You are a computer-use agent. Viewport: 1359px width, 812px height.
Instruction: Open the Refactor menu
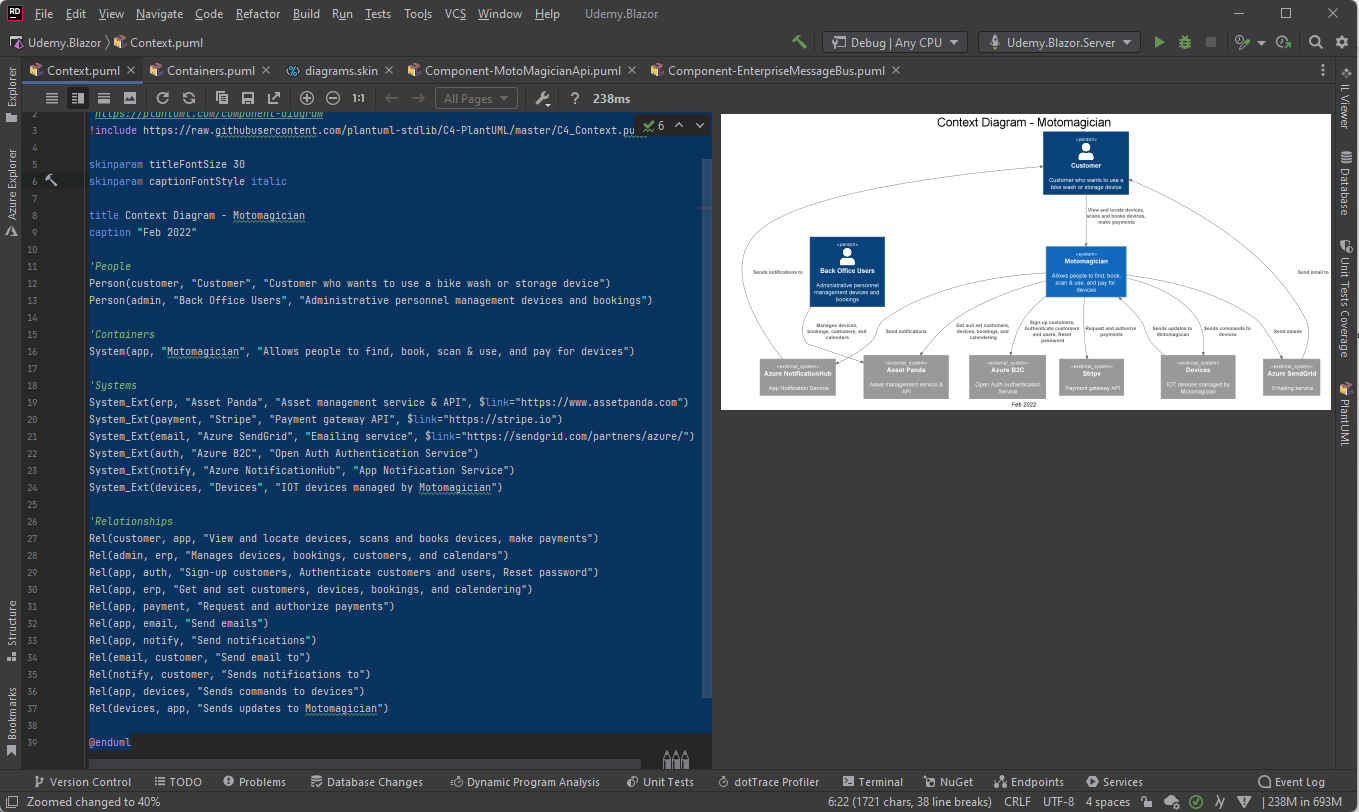pyautogui.click(x=257, y=14)
